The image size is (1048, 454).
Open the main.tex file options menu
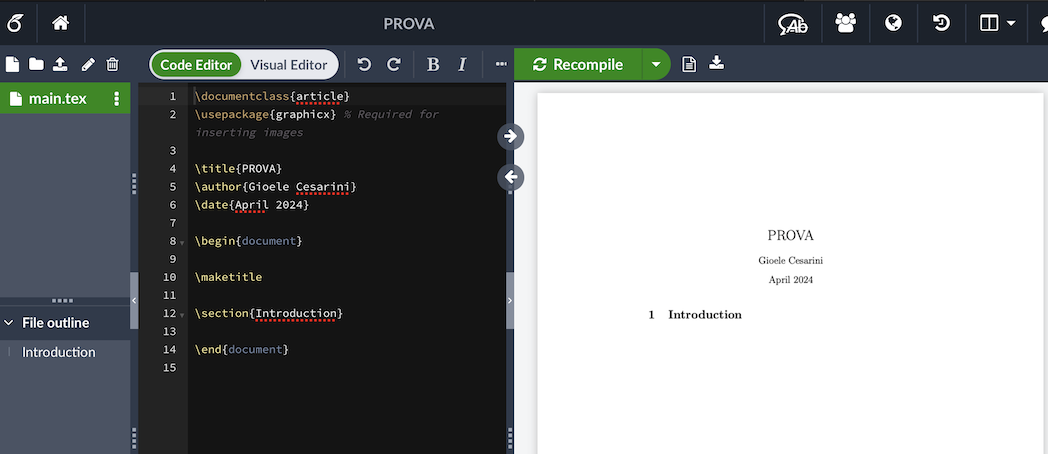(117, 99)
